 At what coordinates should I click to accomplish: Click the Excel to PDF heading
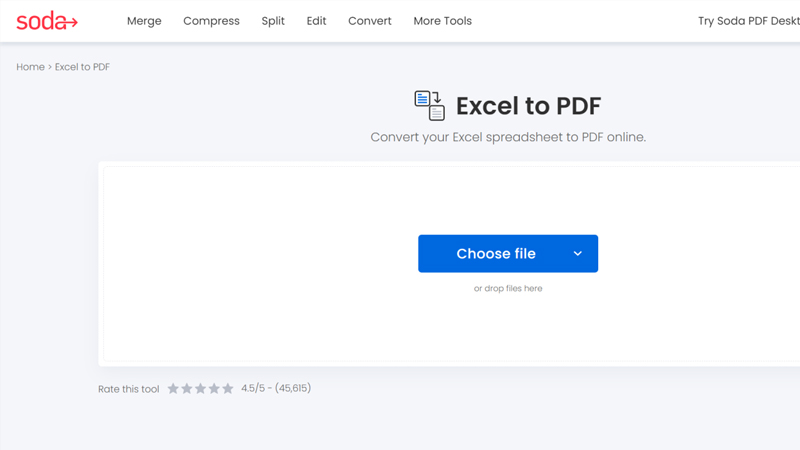[x=528, y=106]
